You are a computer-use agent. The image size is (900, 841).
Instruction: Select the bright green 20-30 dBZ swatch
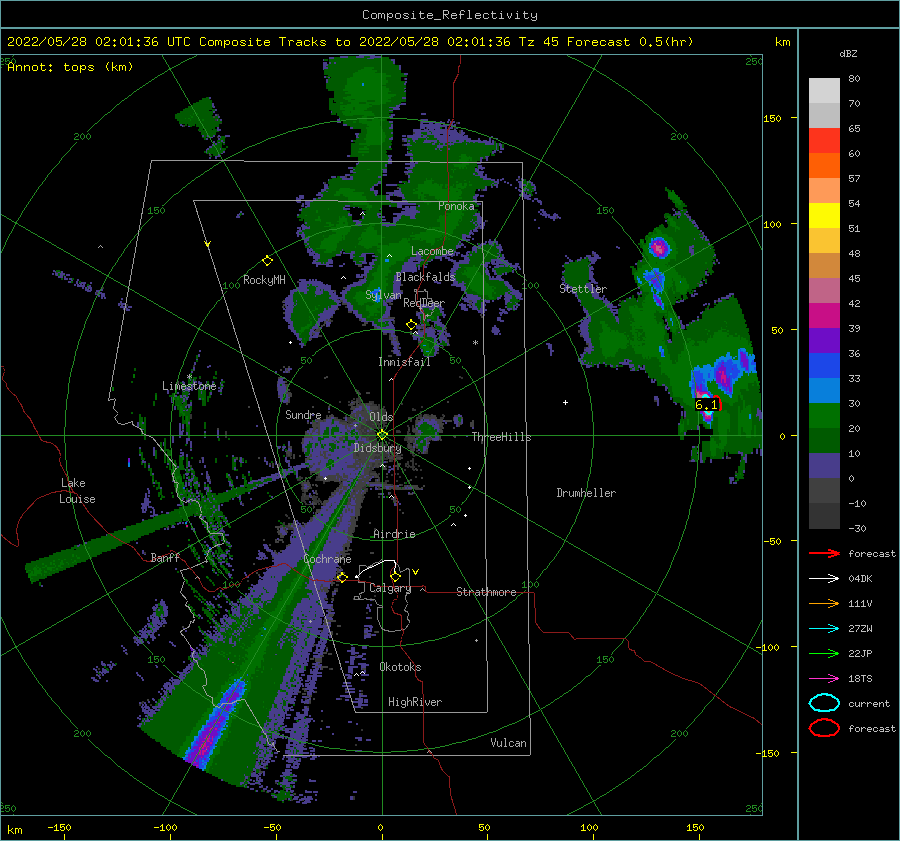(824, 416)
